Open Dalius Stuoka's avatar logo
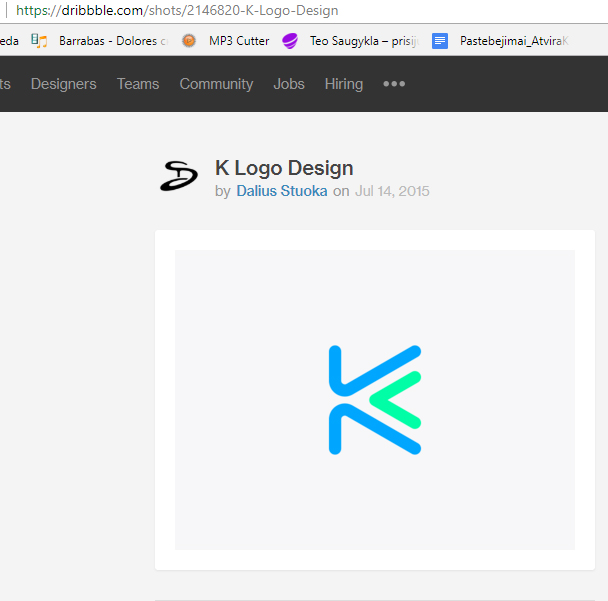 [x=179, y=176]
